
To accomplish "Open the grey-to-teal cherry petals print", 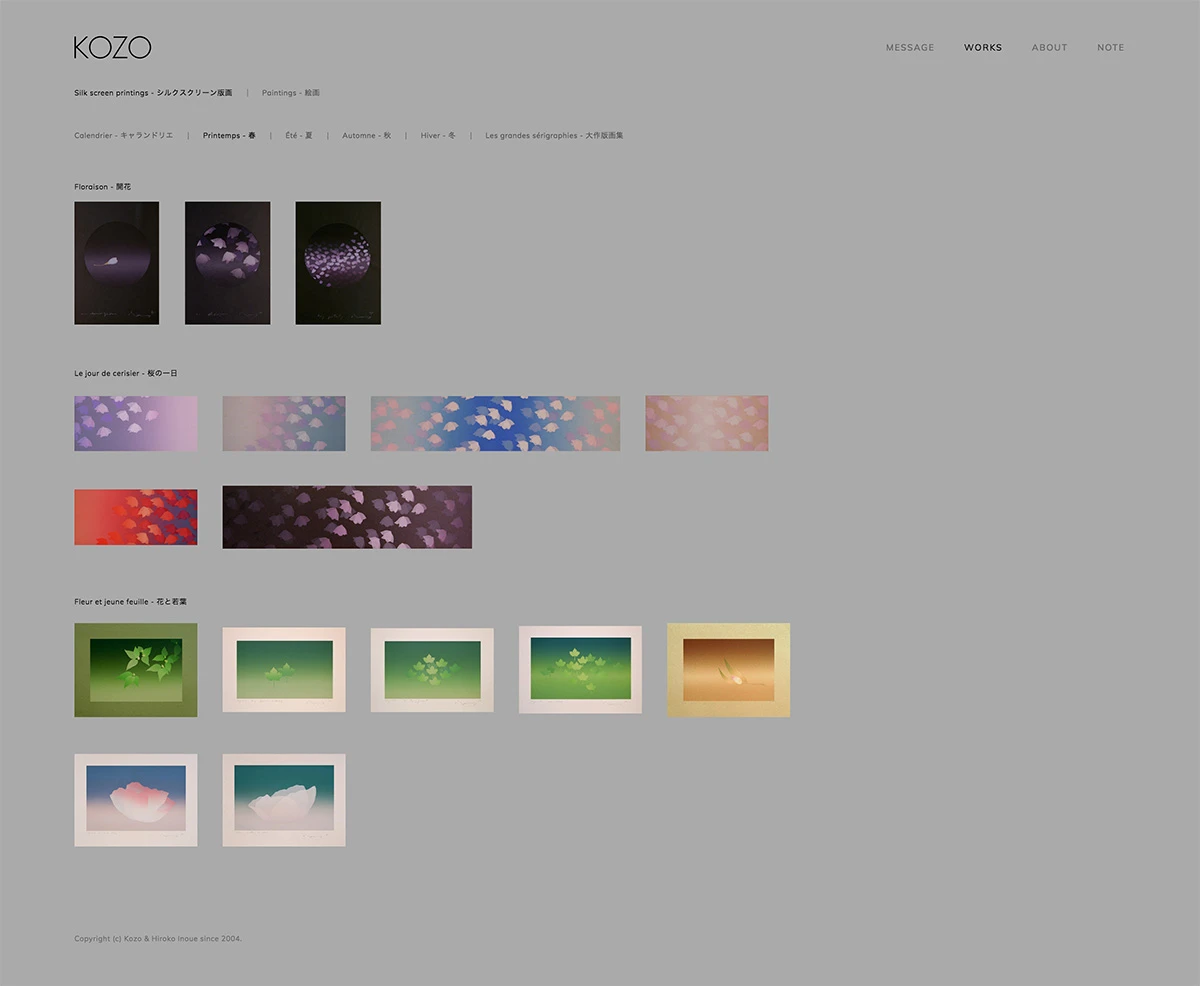I will 284,423.
